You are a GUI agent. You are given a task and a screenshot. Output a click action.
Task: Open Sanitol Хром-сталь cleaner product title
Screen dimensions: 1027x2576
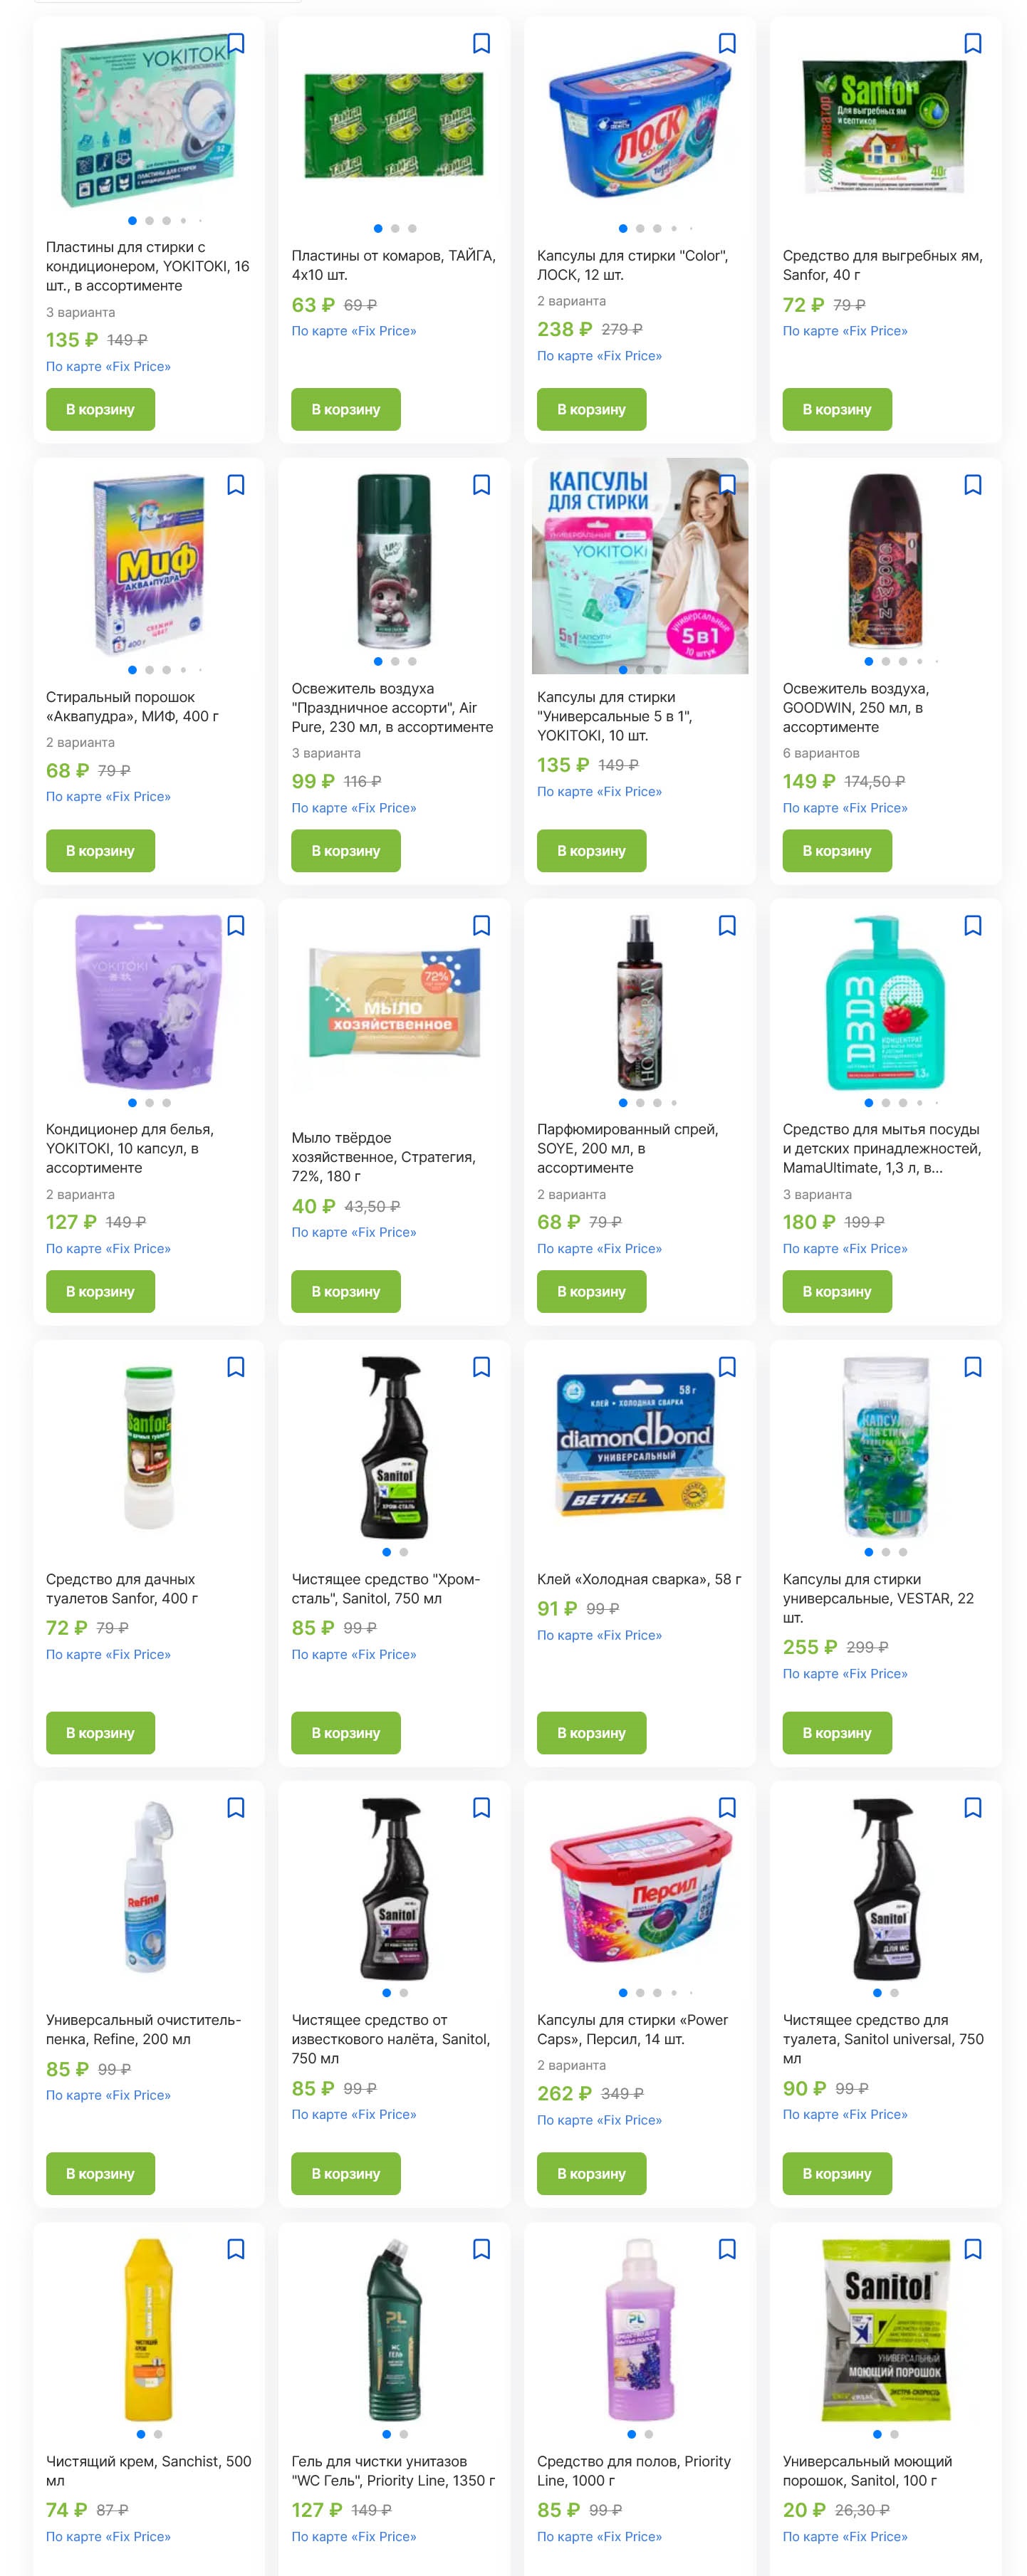coord(386,1589)
